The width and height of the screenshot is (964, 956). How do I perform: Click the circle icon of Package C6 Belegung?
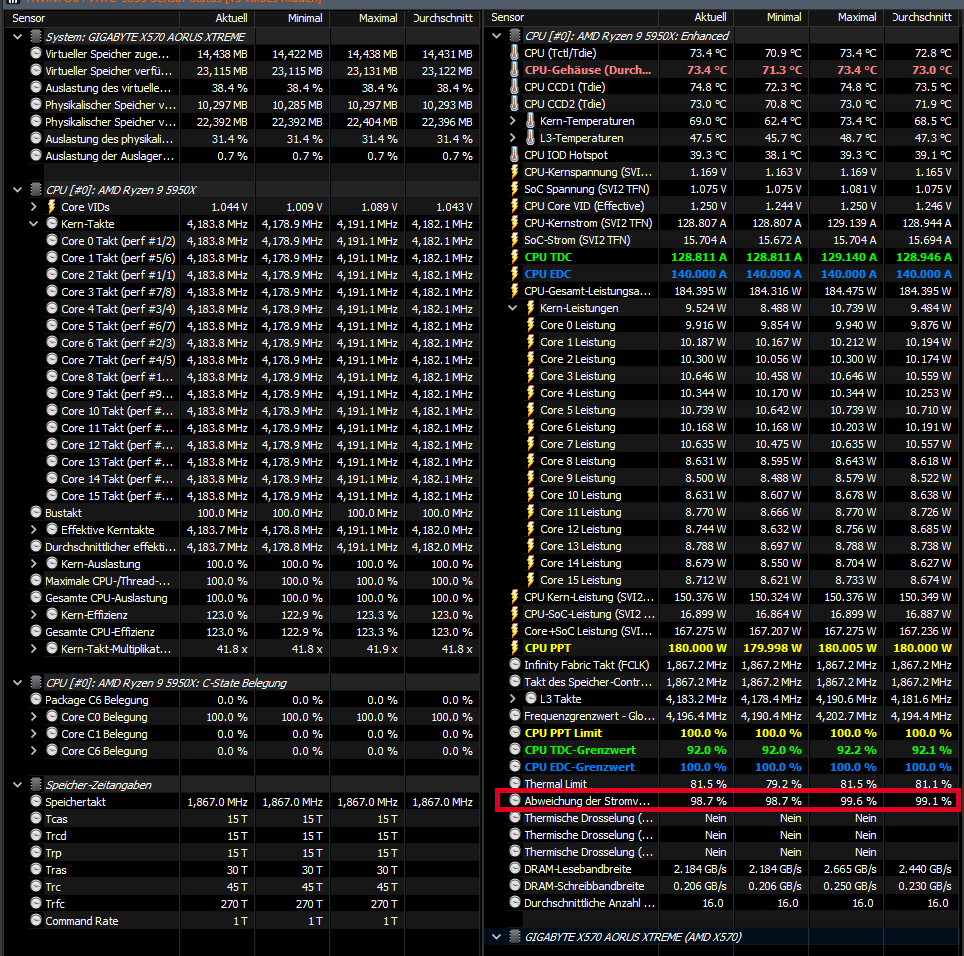tap(36, 699)
